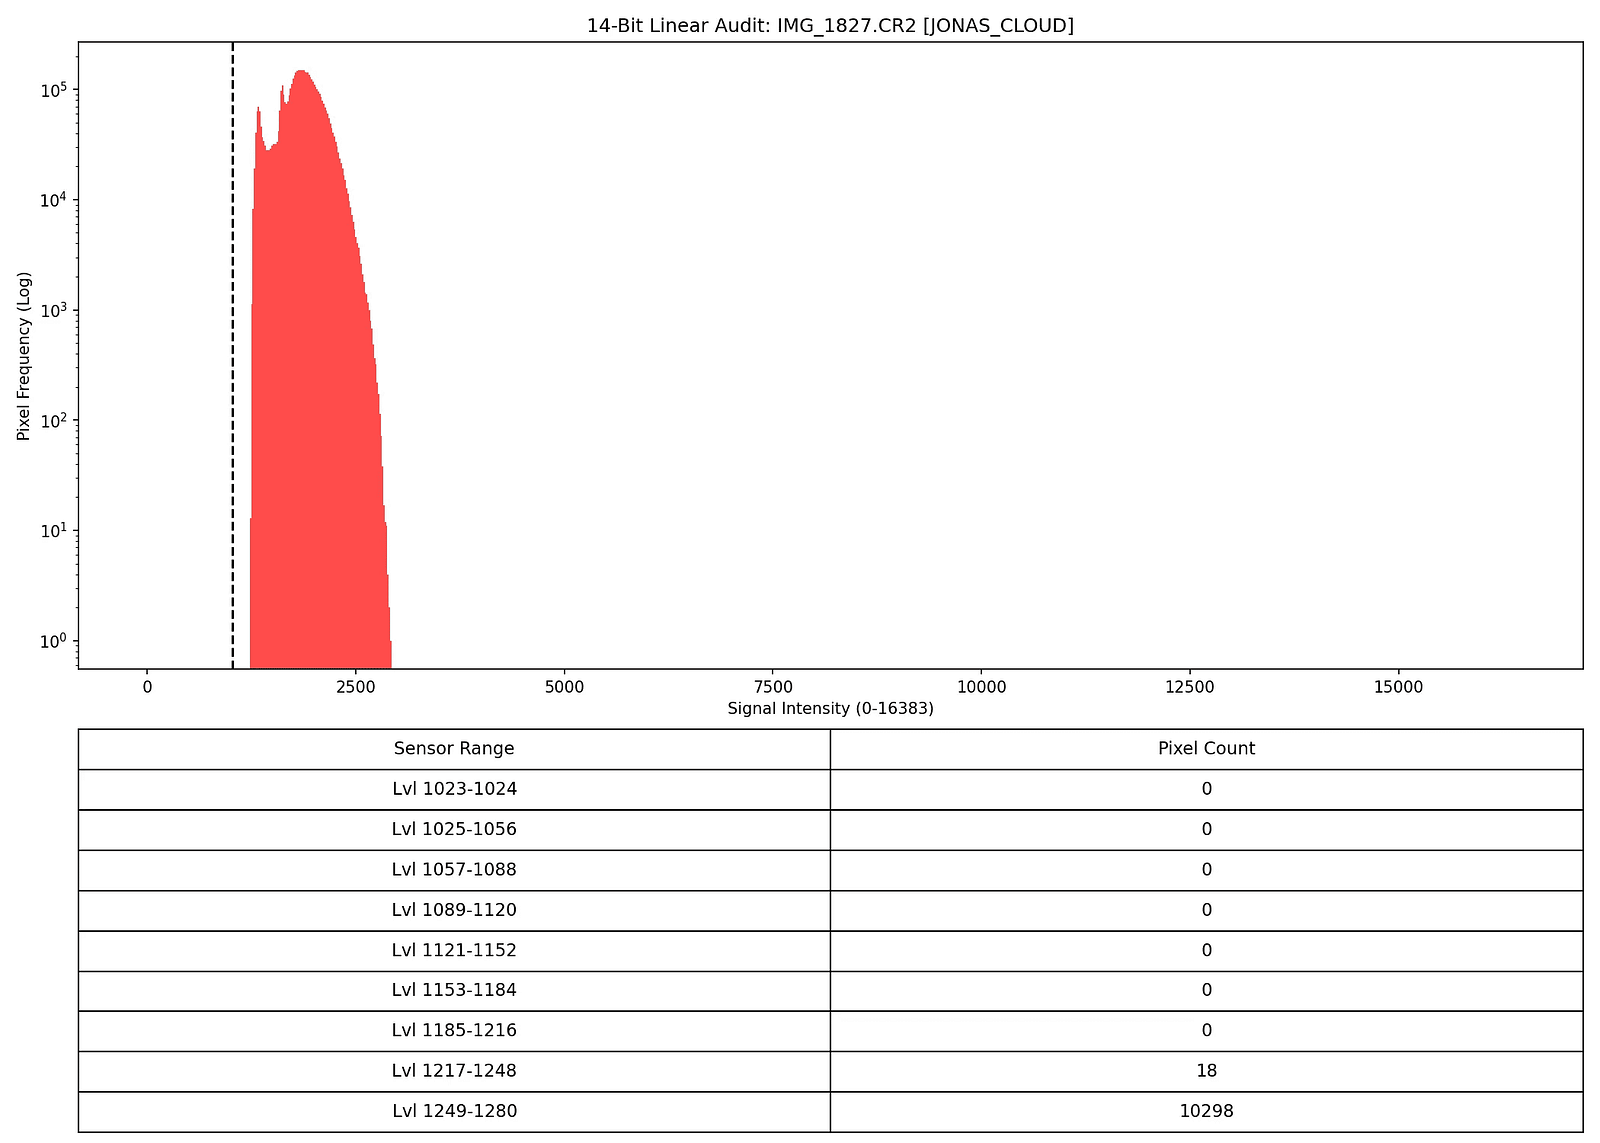Click the pixel count 18 cell

[x=1206, y=1070]
